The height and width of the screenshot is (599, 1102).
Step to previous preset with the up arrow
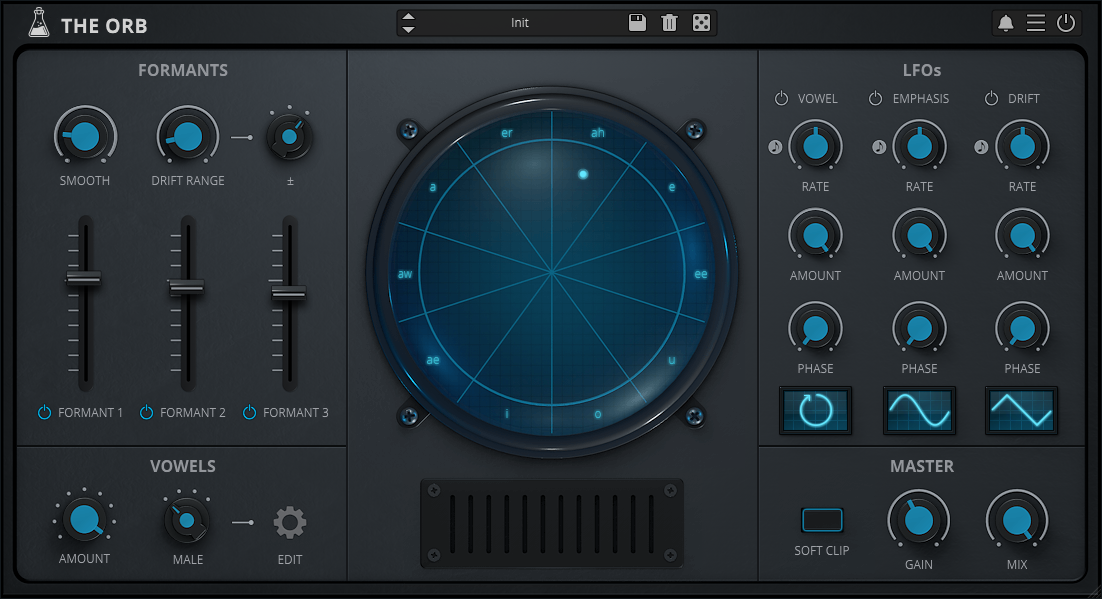[x=408, y=17]
